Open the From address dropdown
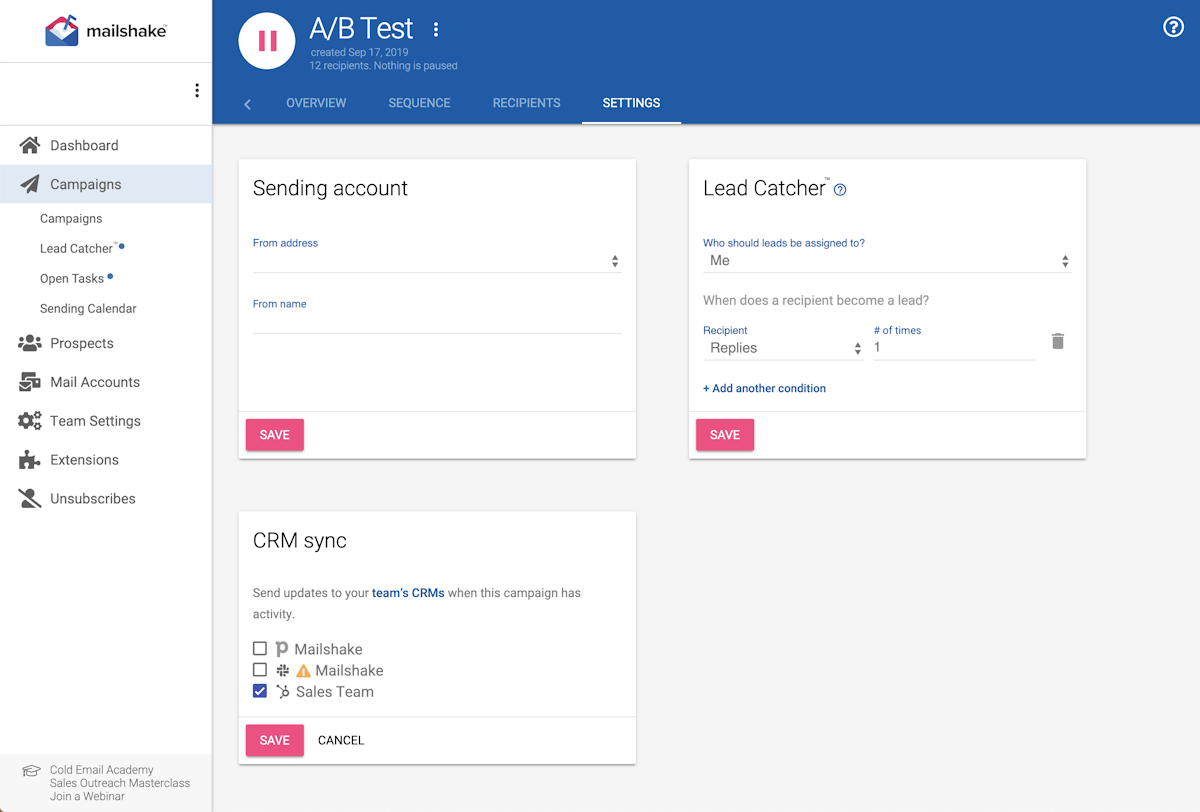This screenshot has height=812, width=1200. 437,261
